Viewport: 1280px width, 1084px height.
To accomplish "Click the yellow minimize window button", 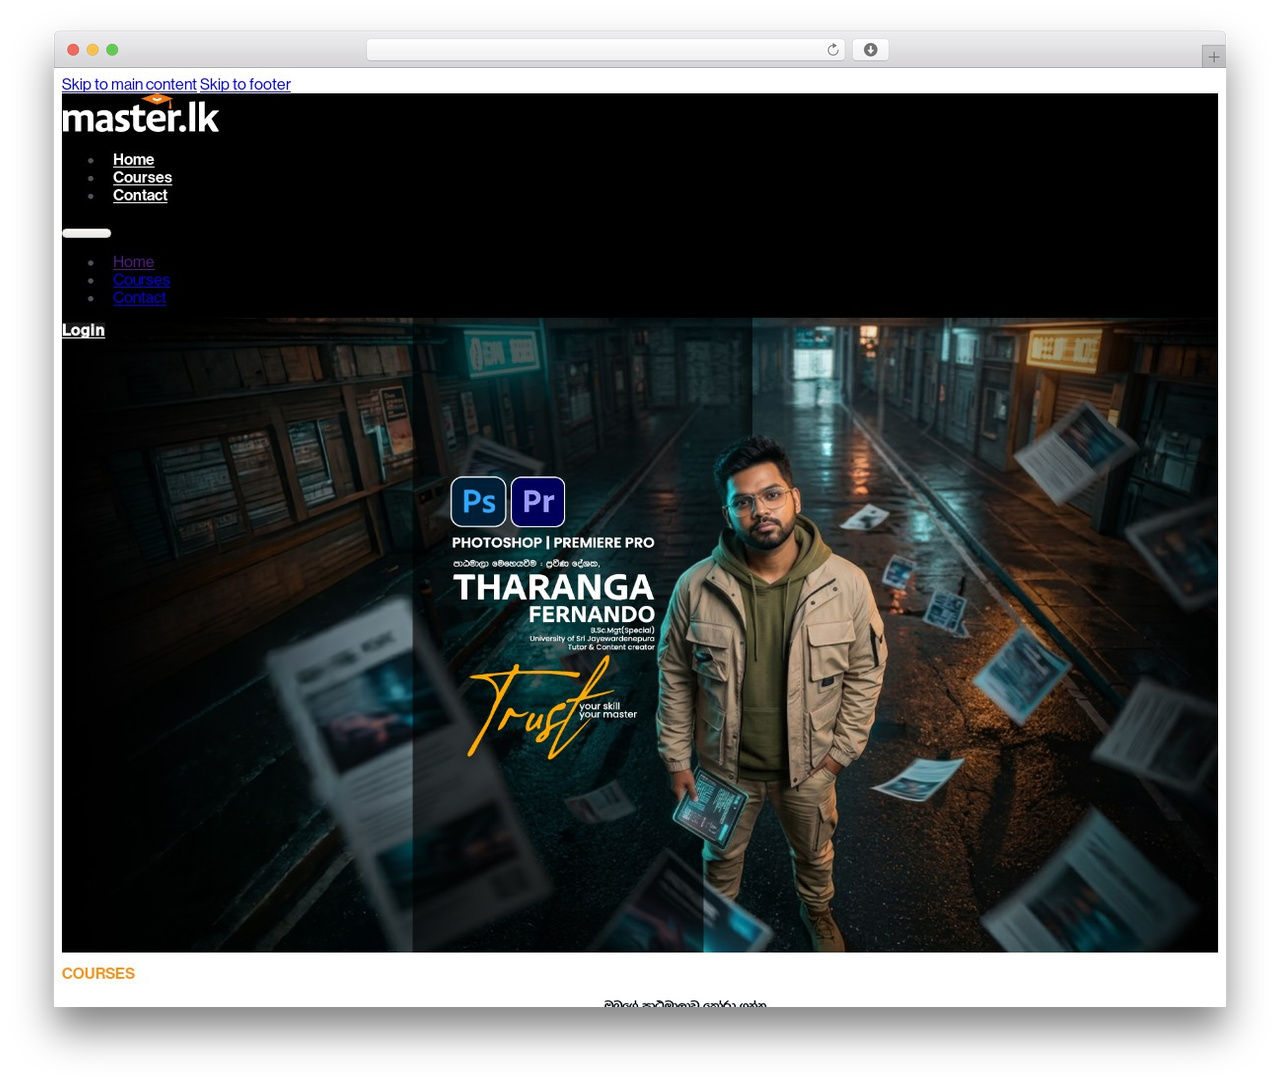I will pyautogui.click(x=92, y=50).
